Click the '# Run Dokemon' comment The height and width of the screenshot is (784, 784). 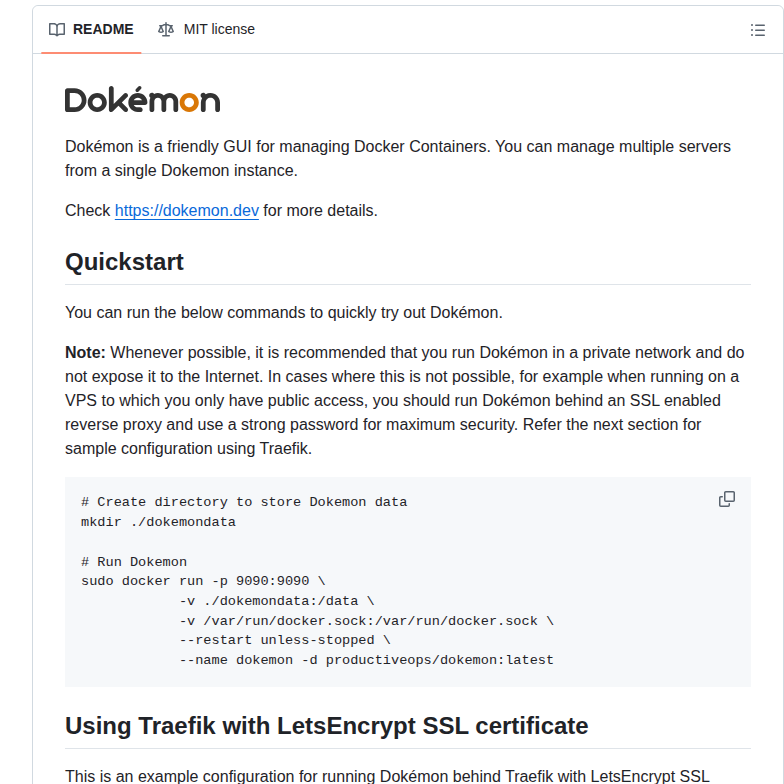coord(134,562)
